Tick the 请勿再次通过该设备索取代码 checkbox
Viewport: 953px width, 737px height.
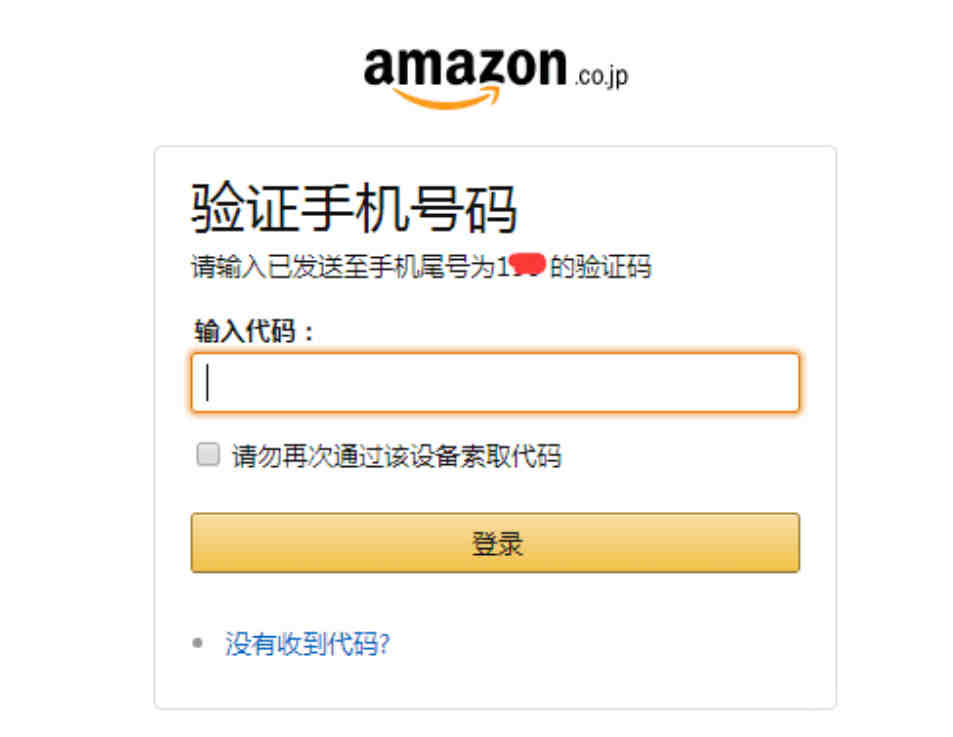(208, 454)
